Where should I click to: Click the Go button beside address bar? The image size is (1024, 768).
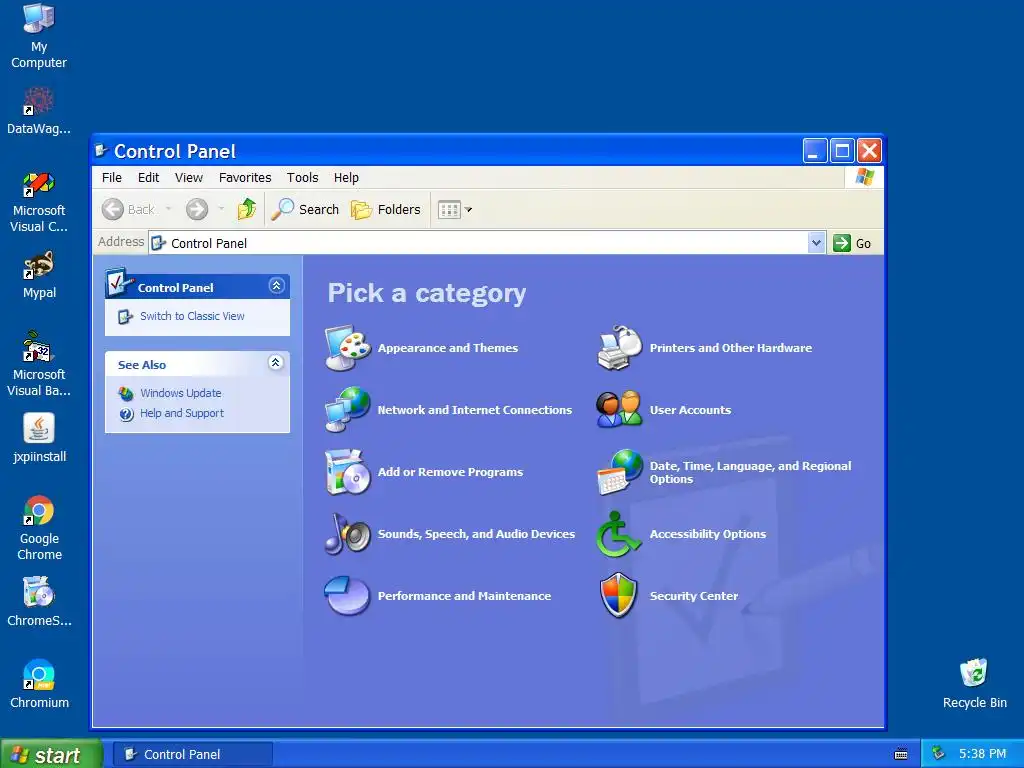[x=852, y=243]
